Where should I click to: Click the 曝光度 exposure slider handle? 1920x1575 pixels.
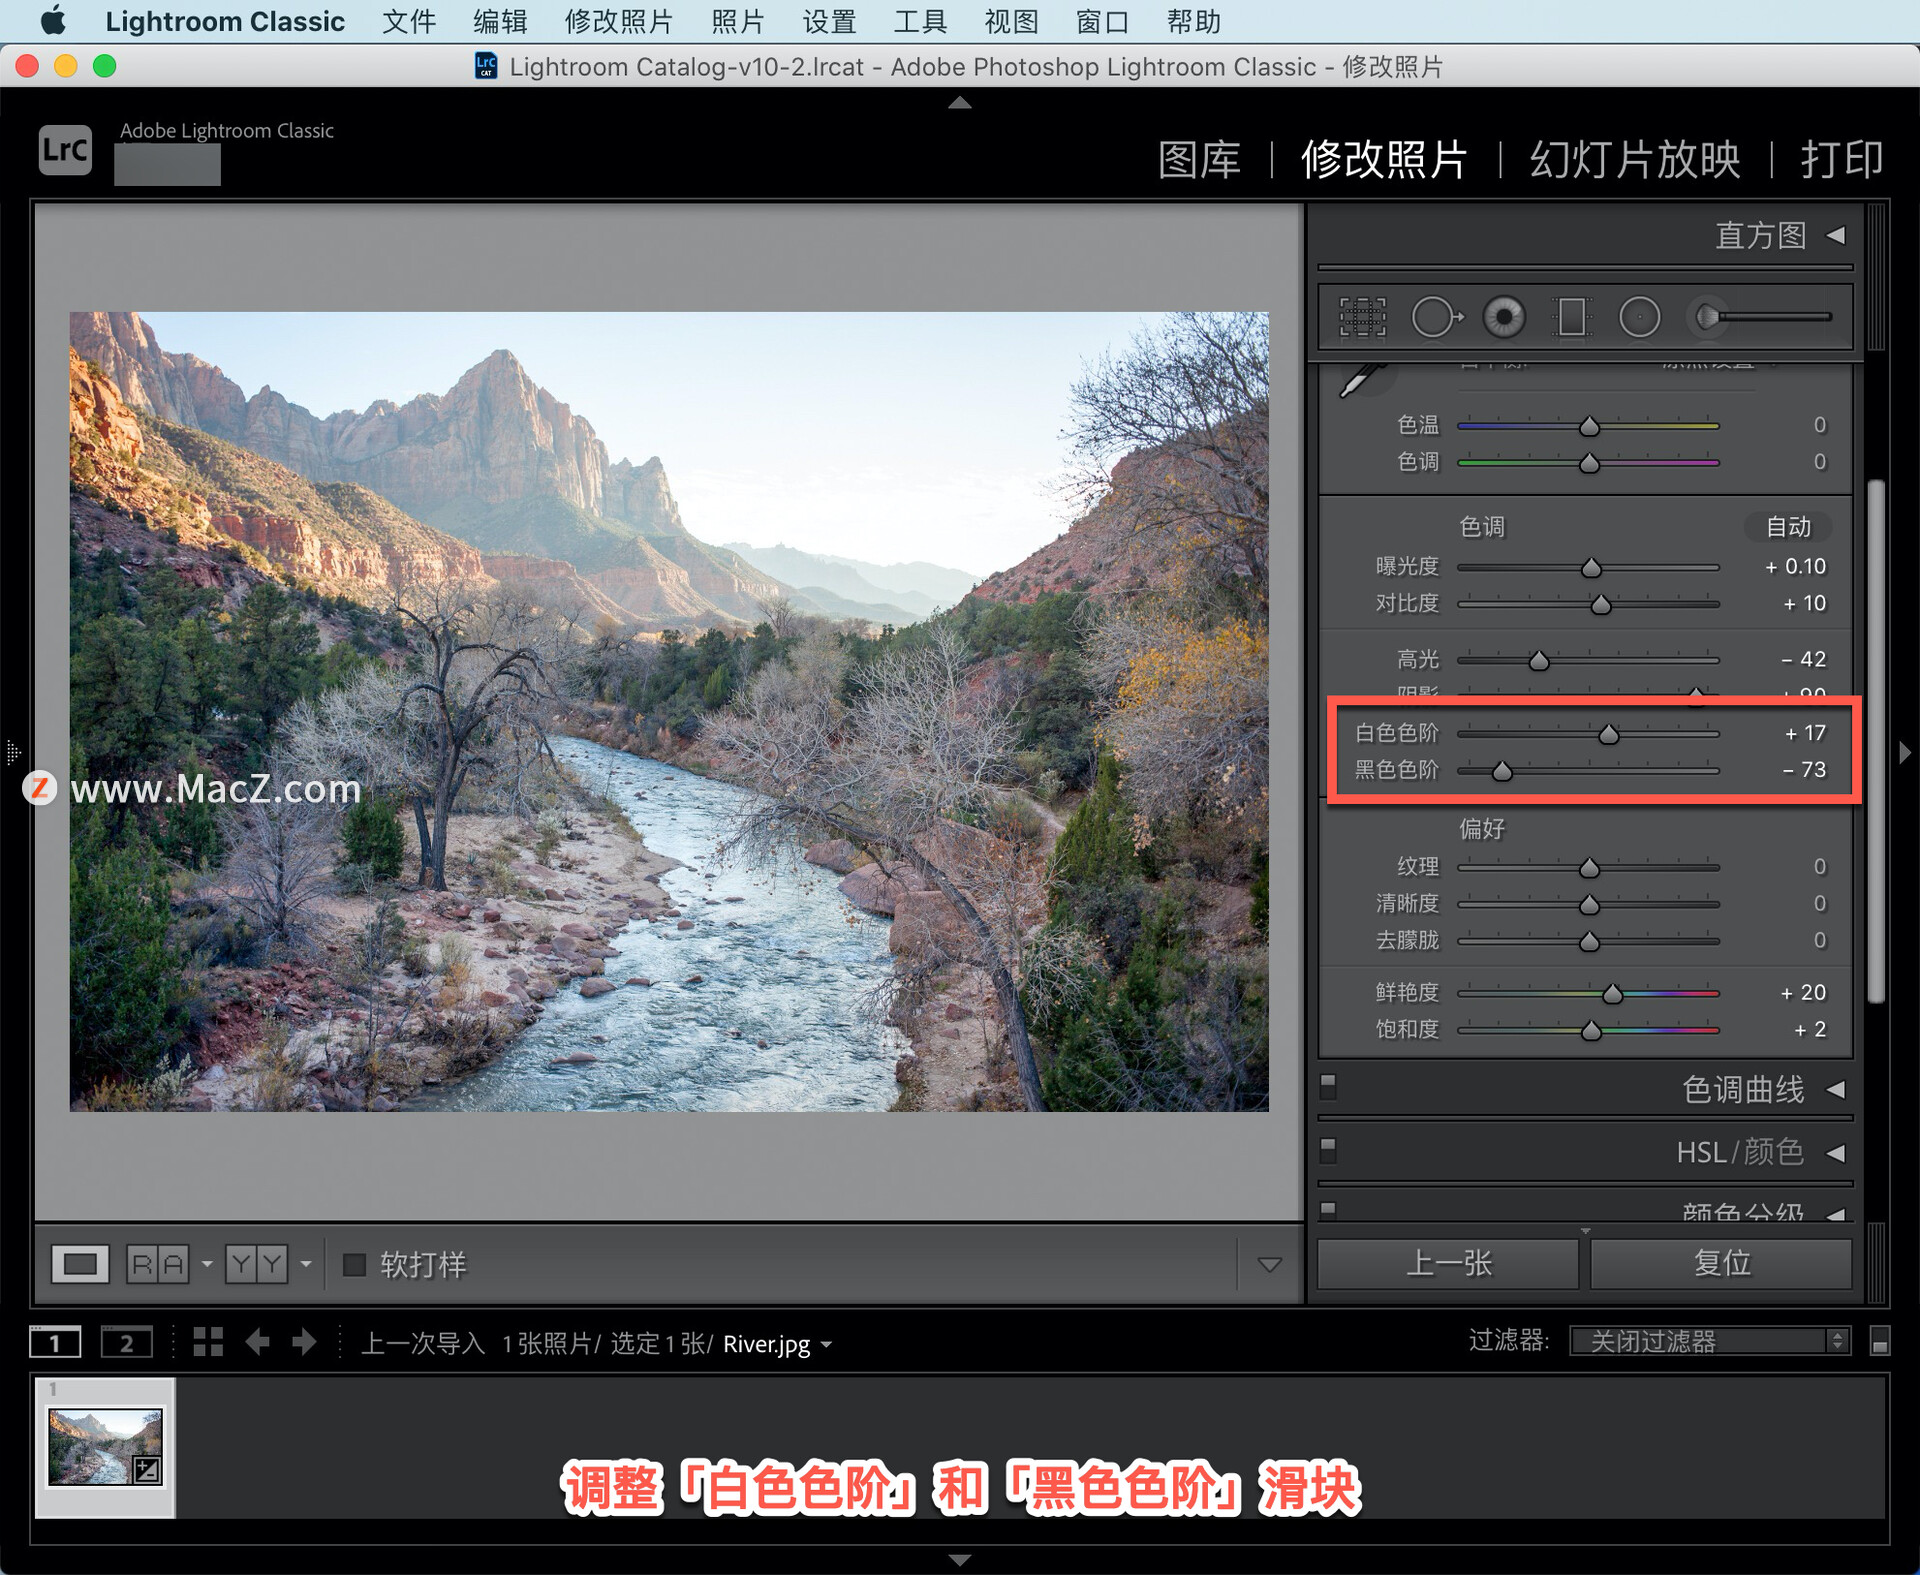pyautogui.click(x=1591, y=568)
